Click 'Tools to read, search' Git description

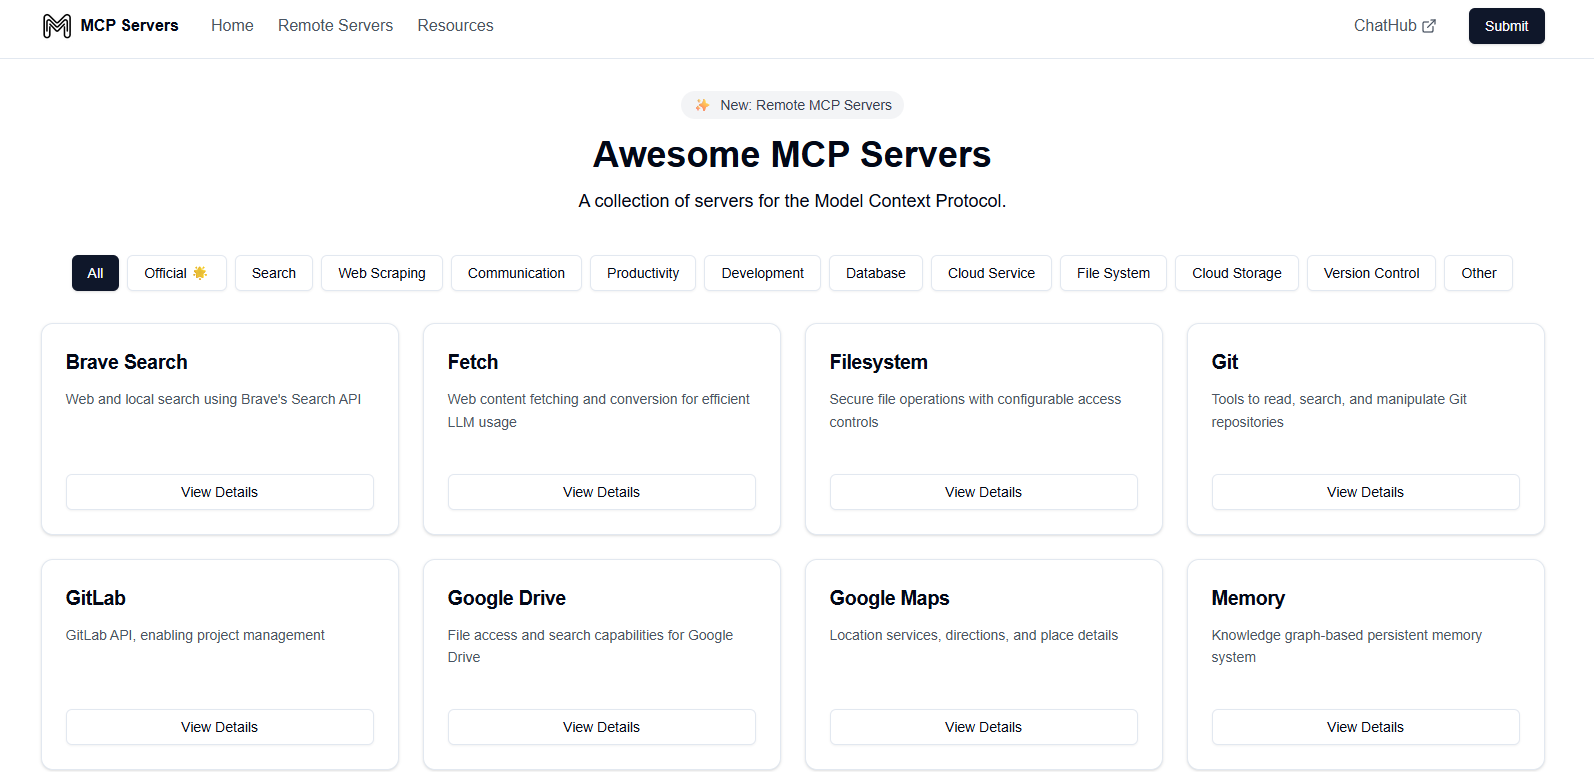(1339, 410)
